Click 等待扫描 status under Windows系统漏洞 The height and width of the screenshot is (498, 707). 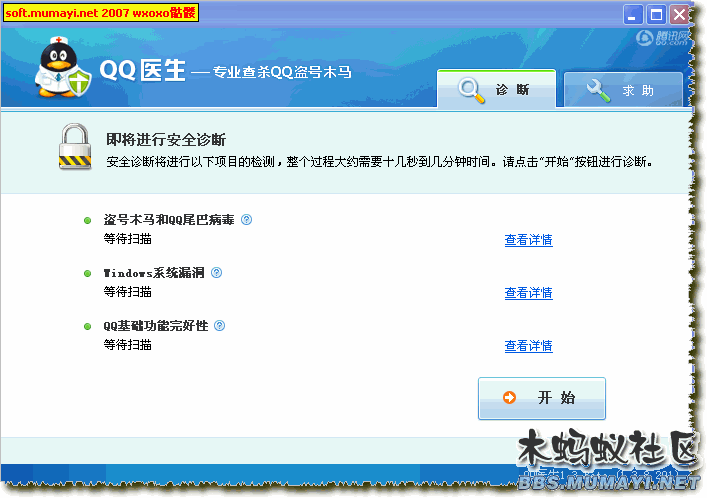[128, 292]
